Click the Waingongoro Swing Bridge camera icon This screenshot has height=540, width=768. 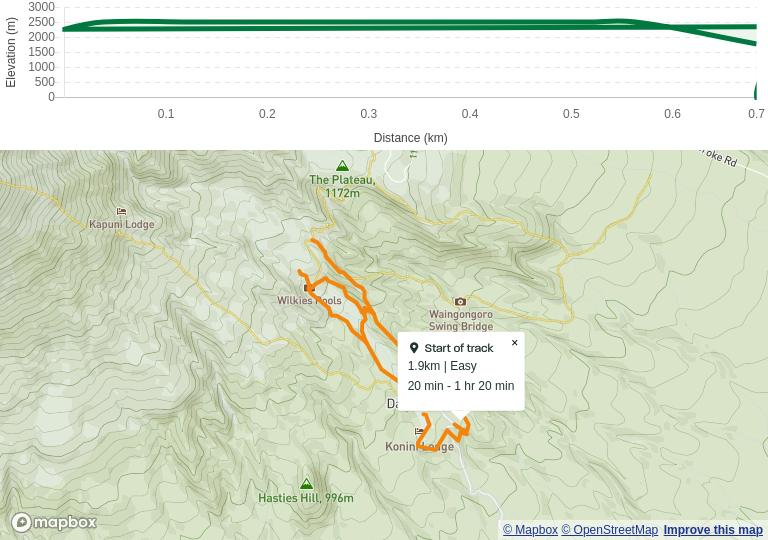pyautogui.click(x=460, y=301)
